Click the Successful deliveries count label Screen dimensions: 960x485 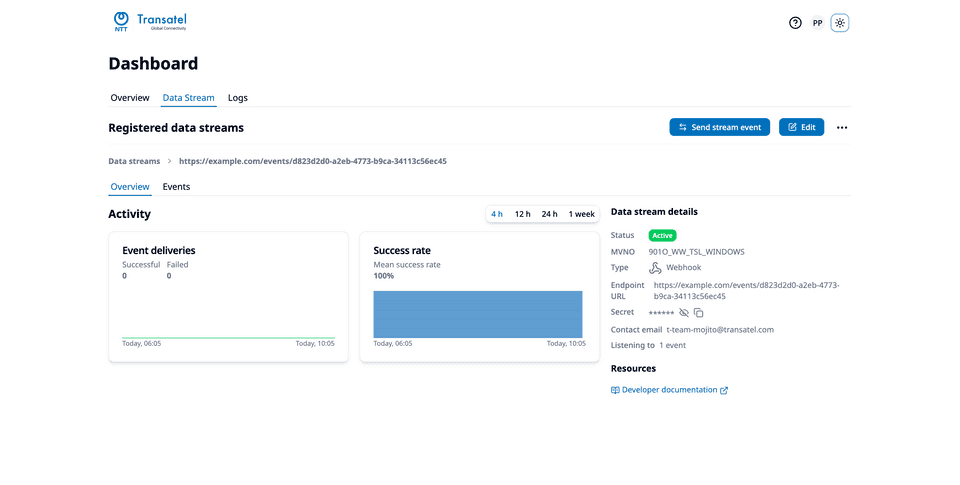click(141, 265)
